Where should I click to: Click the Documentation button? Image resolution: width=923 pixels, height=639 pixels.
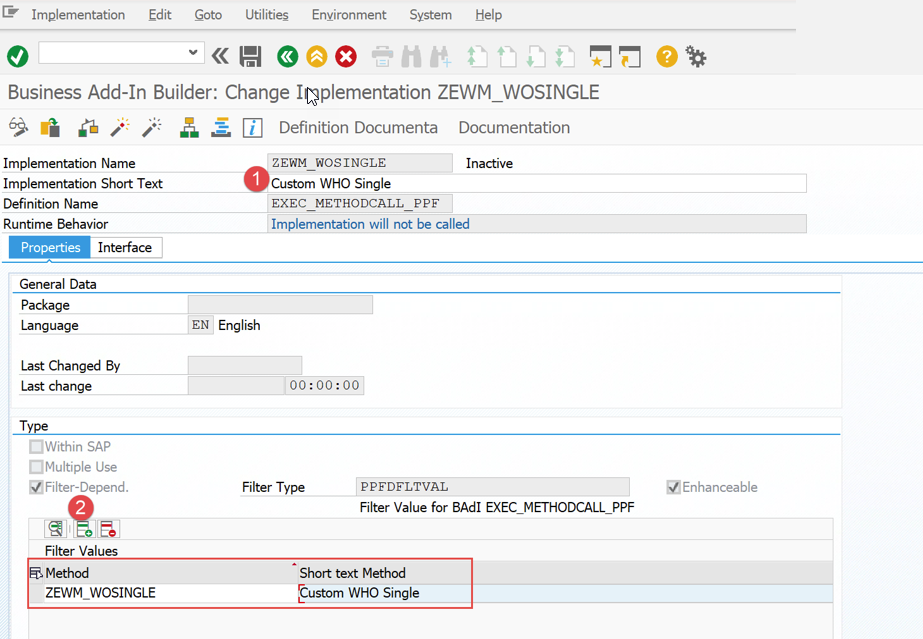click(x=514, y=128)
